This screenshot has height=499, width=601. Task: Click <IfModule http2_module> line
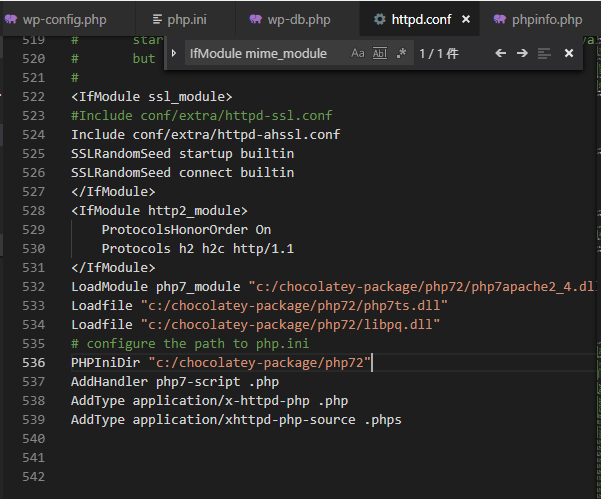(x=159, y=210)
